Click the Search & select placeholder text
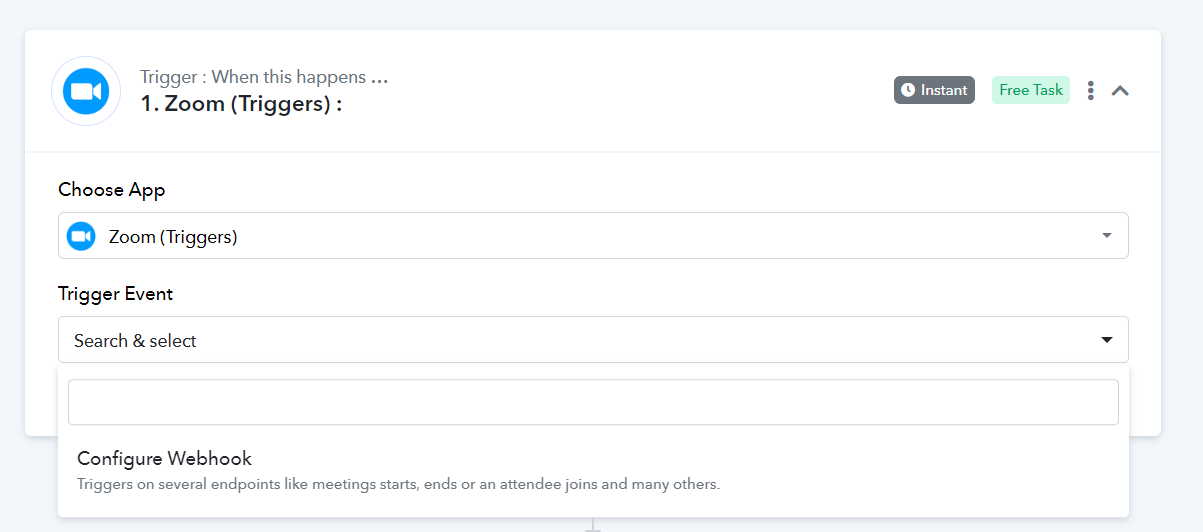This screenshot has height=532, width=1203. click(135, 341)
